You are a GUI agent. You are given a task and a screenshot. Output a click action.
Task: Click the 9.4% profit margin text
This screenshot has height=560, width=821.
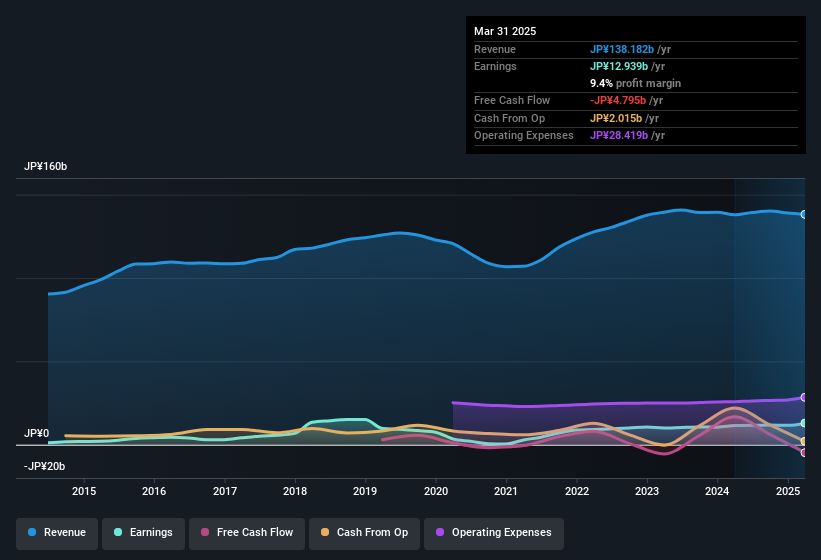click(635, 83)
